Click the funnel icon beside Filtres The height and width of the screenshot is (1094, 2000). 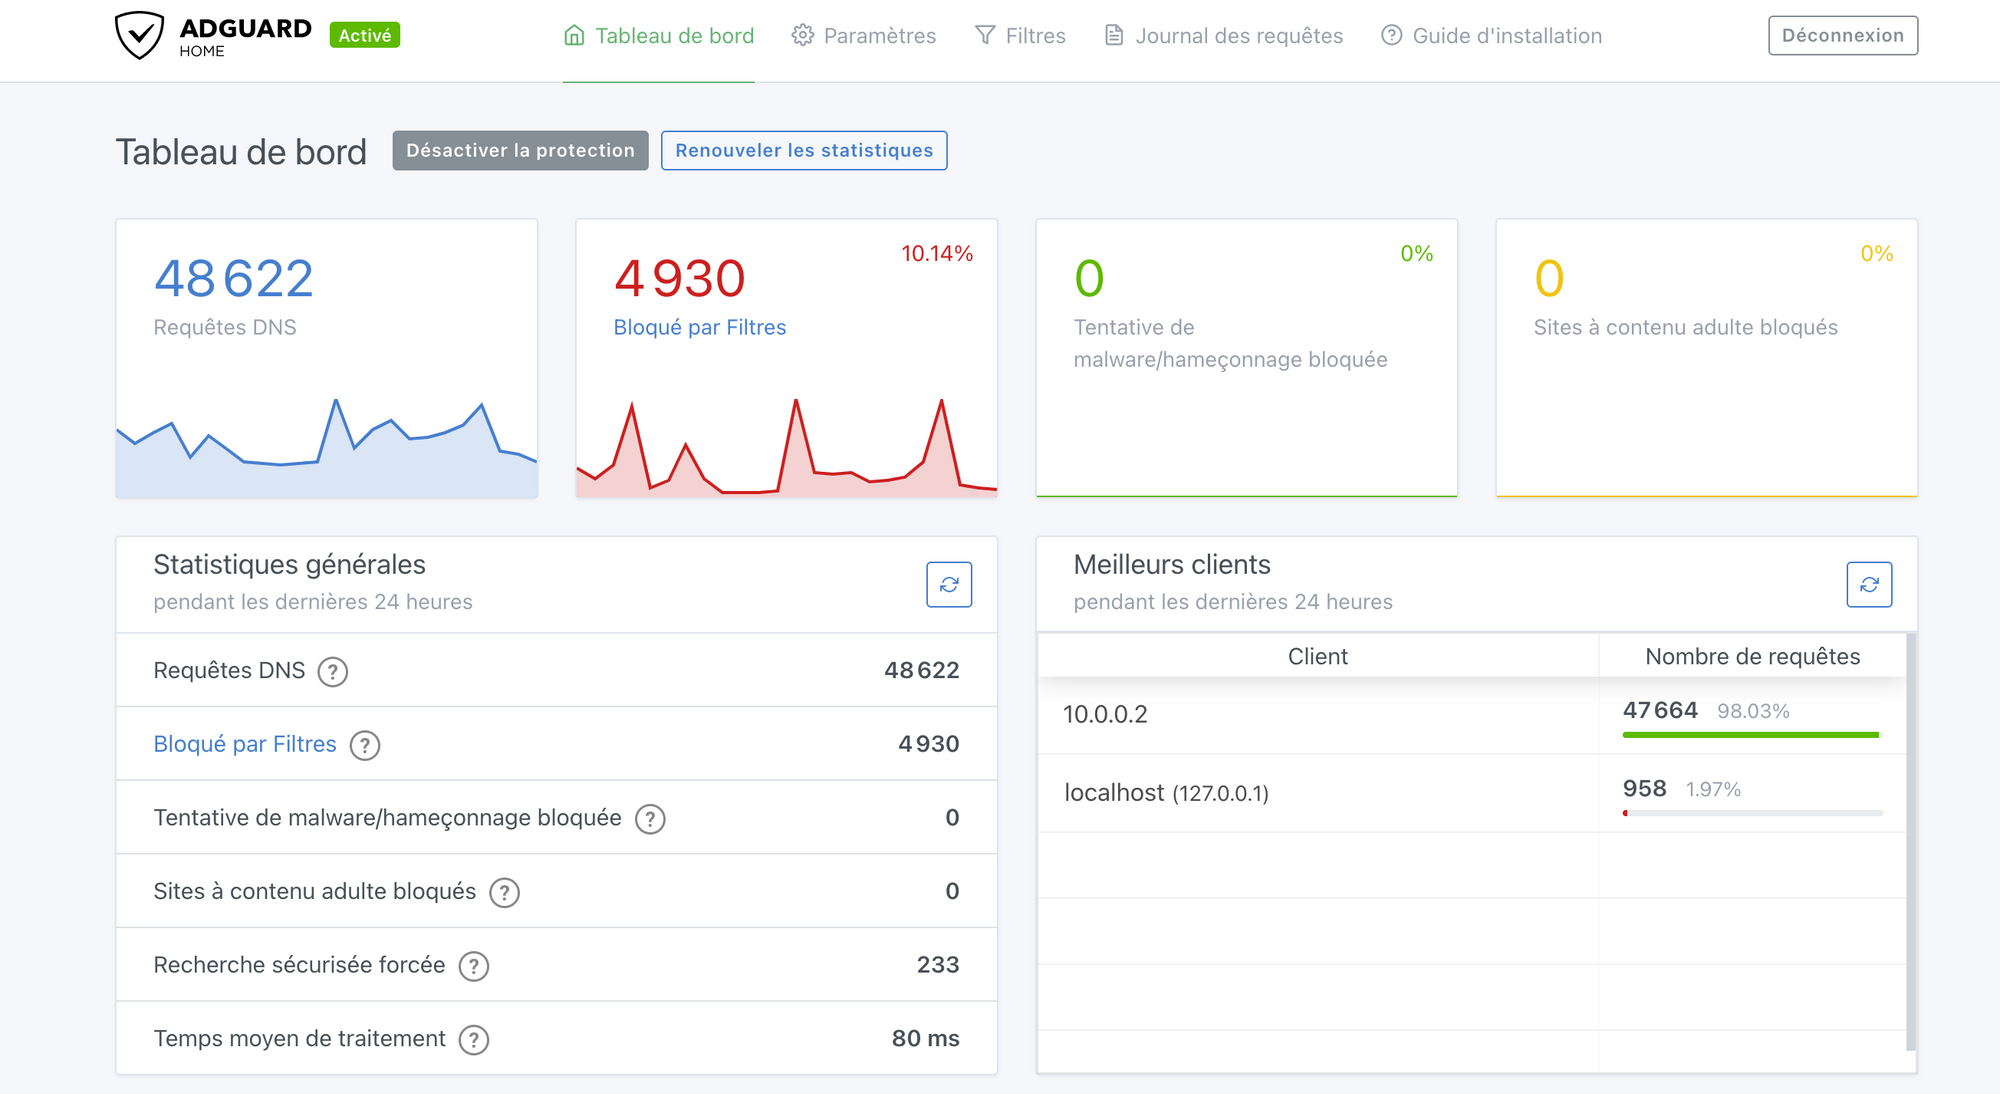click(985, 36)
